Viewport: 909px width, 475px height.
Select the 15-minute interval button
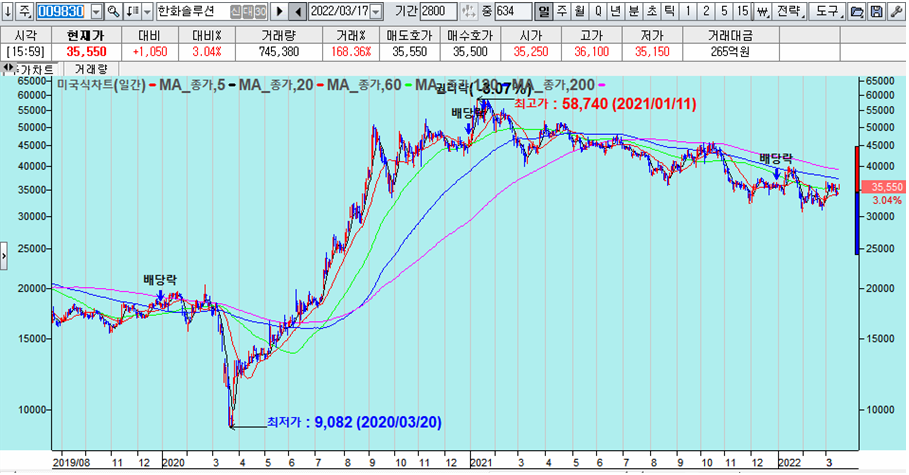pyautogui.click(x=742, y=11)
